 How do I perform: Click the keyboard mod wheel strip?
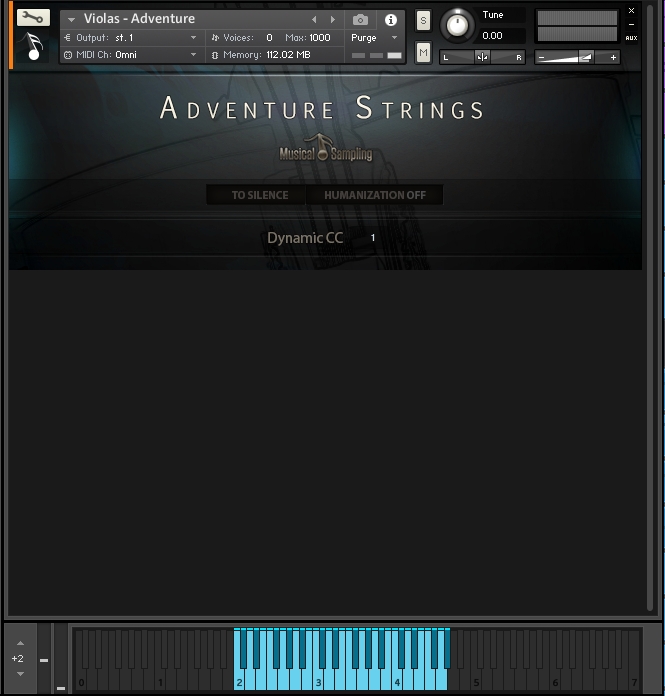pyautogui.click(x=61, y=658)
